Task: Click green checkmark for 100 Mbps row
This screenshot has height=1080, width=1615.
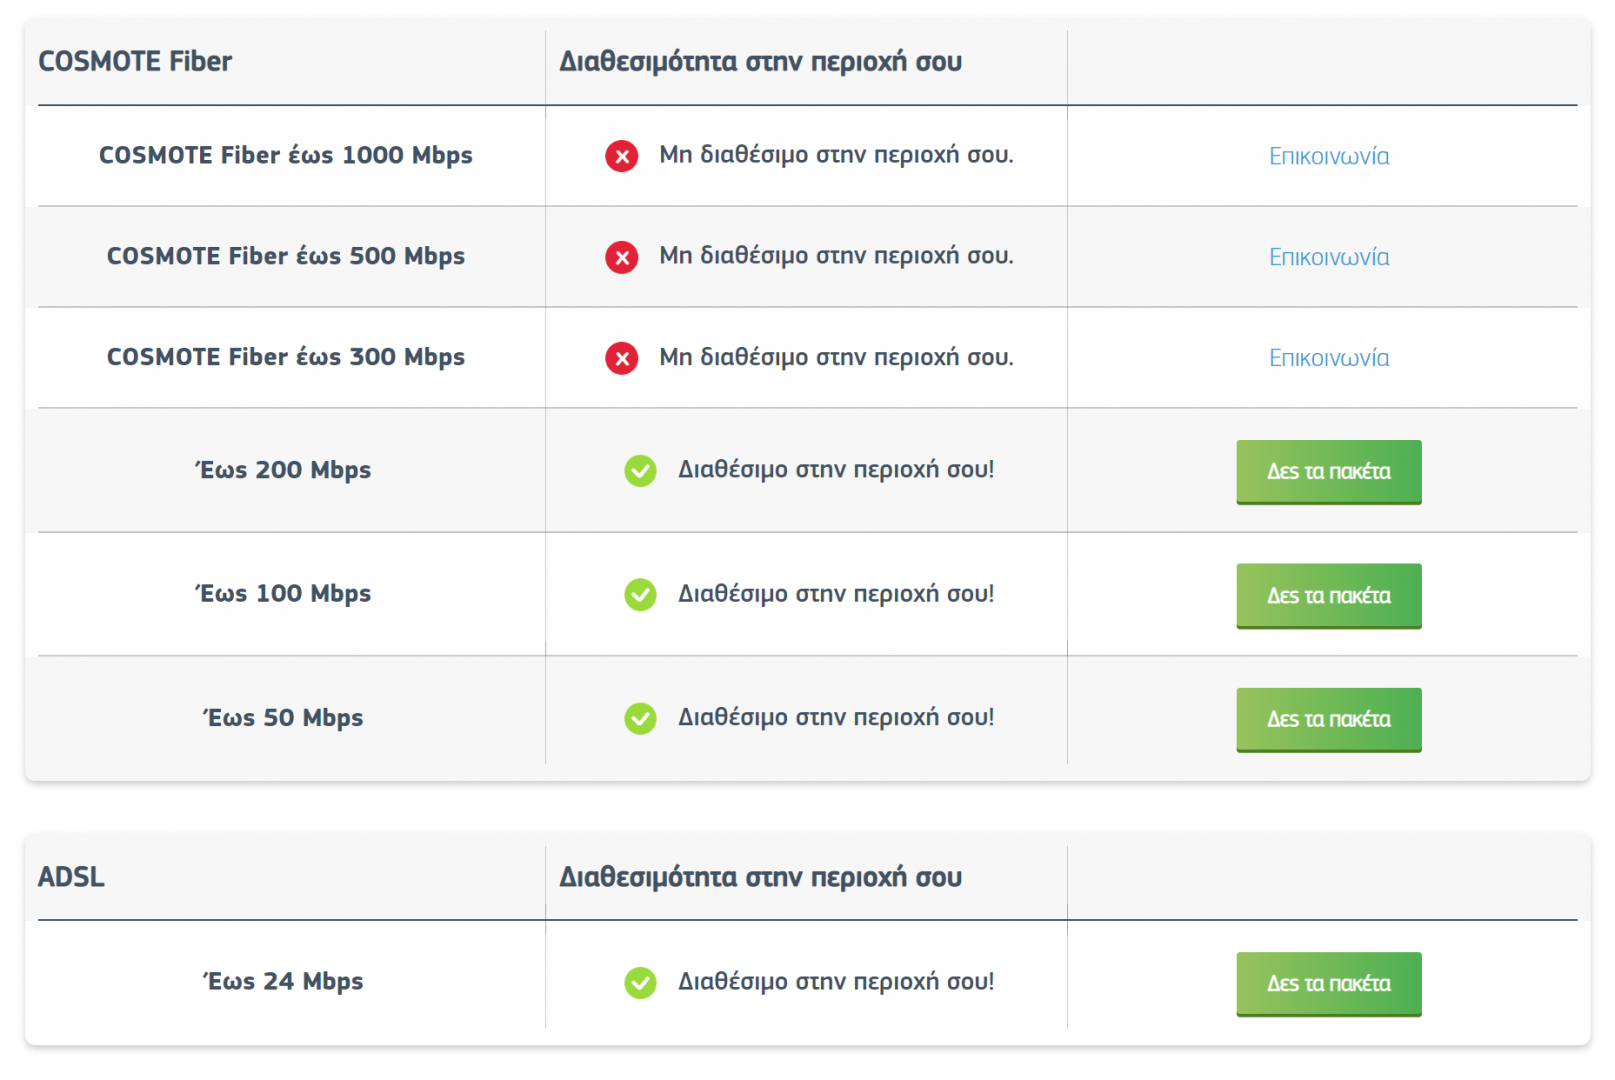Action: 640,594
